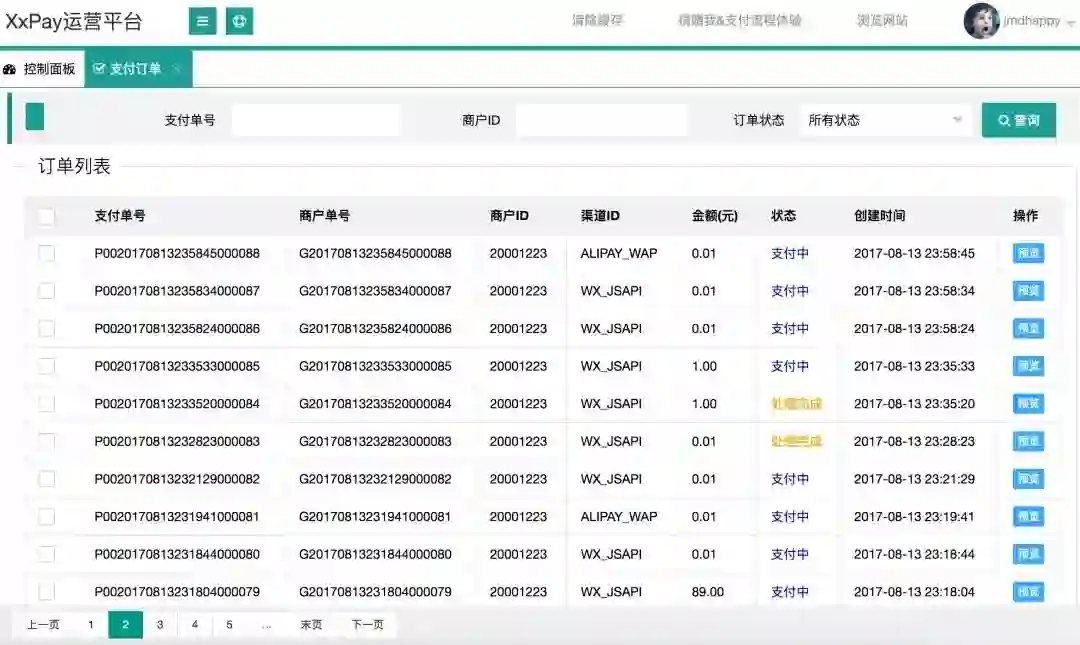Click the blue action button for order P0020170813231941000081
This screenshot has width=1080, height=645.
click(1028, 517)
